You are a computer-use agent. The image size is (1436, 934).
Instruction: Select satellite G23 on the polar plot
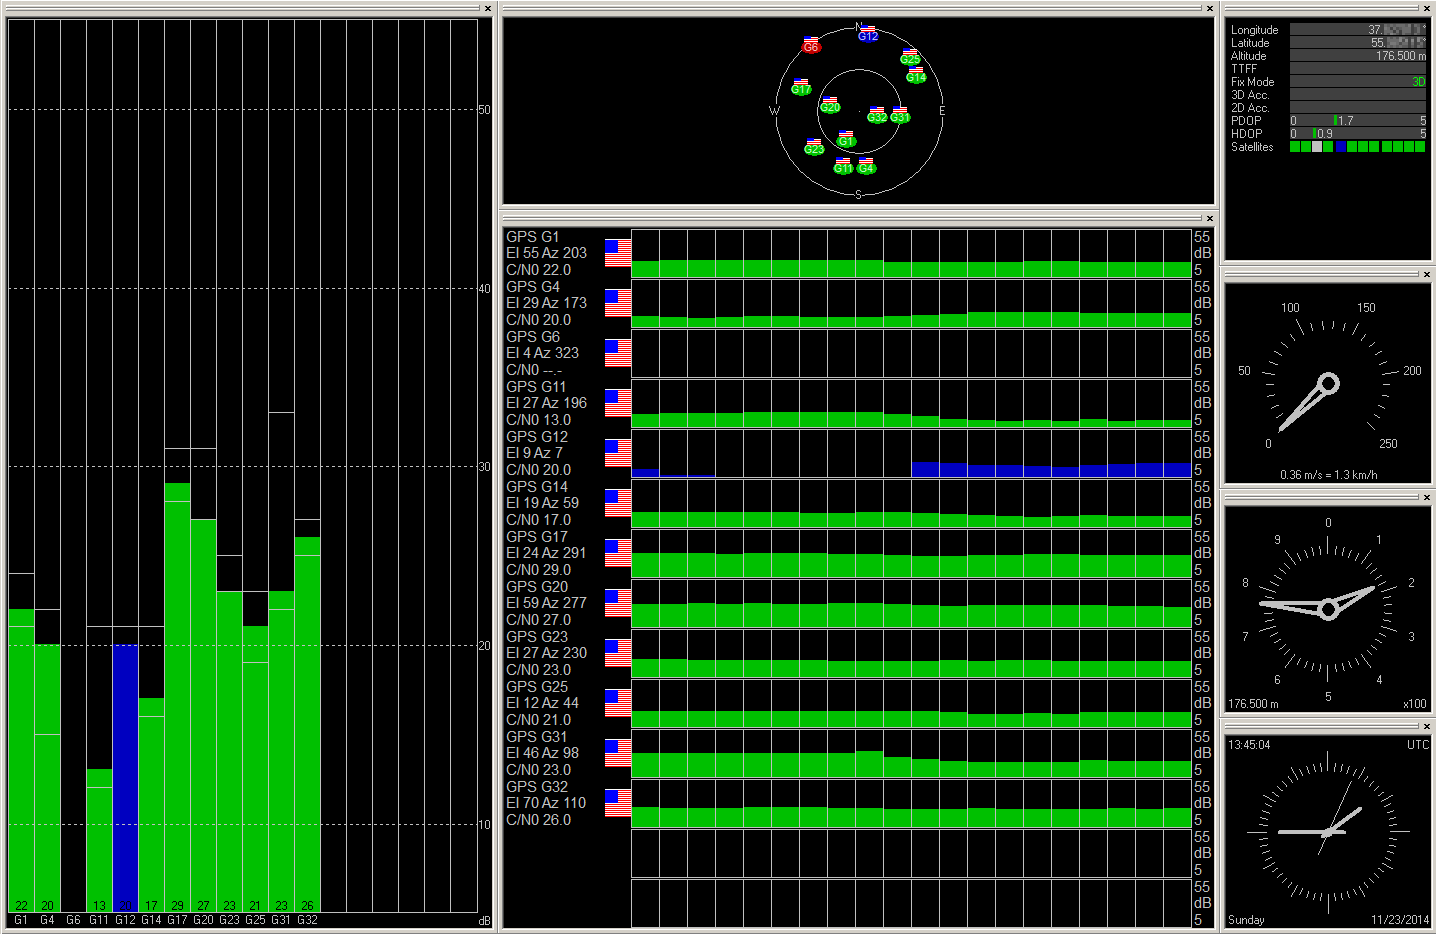tap(814, 149)
